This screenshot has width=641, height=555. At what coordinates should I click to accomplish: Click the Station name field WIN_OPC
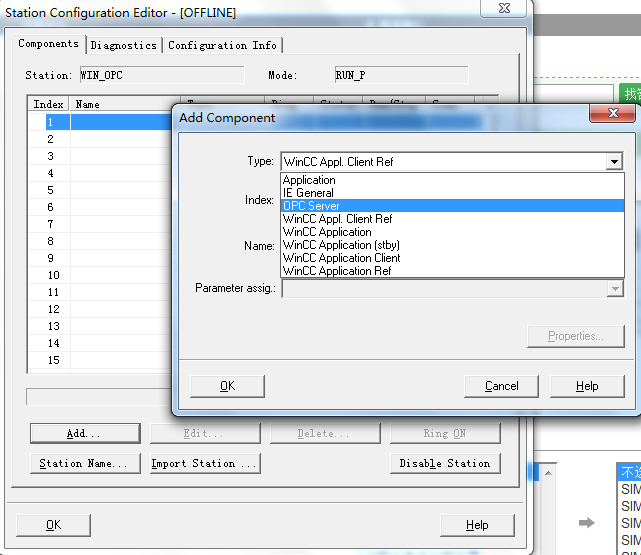click(x=162, y=75)
